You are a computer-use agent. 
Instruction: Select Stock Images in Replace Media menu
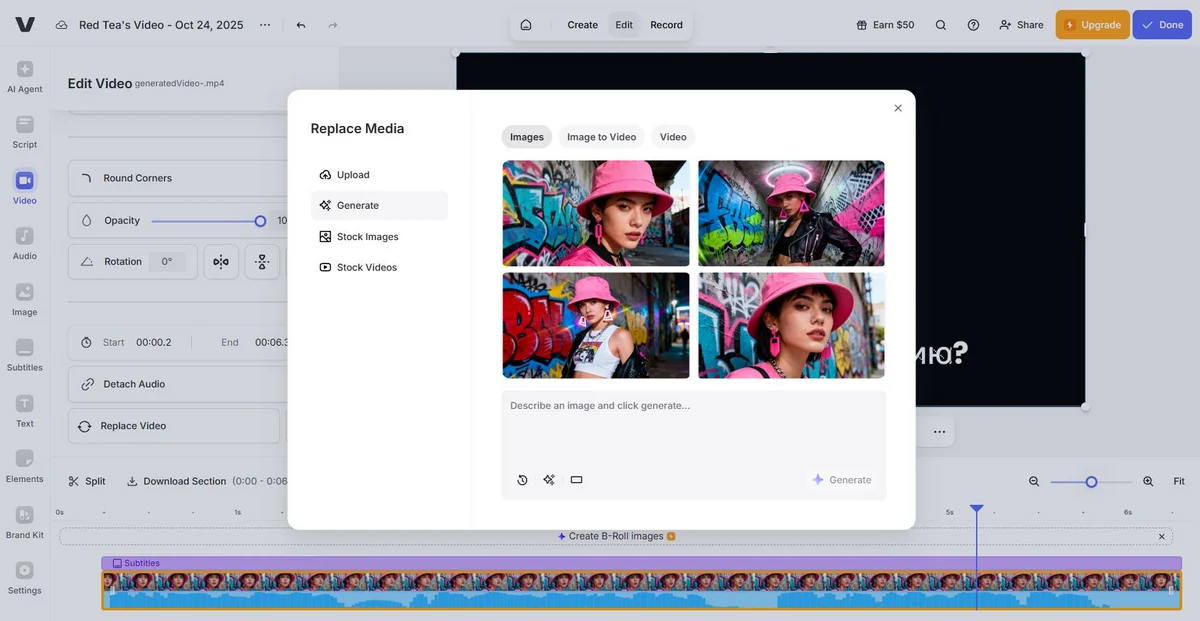367,237
